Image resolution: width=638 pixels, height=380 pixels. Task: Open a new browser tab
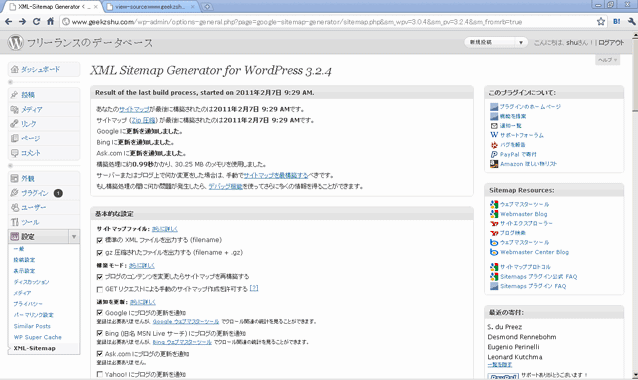207,7
